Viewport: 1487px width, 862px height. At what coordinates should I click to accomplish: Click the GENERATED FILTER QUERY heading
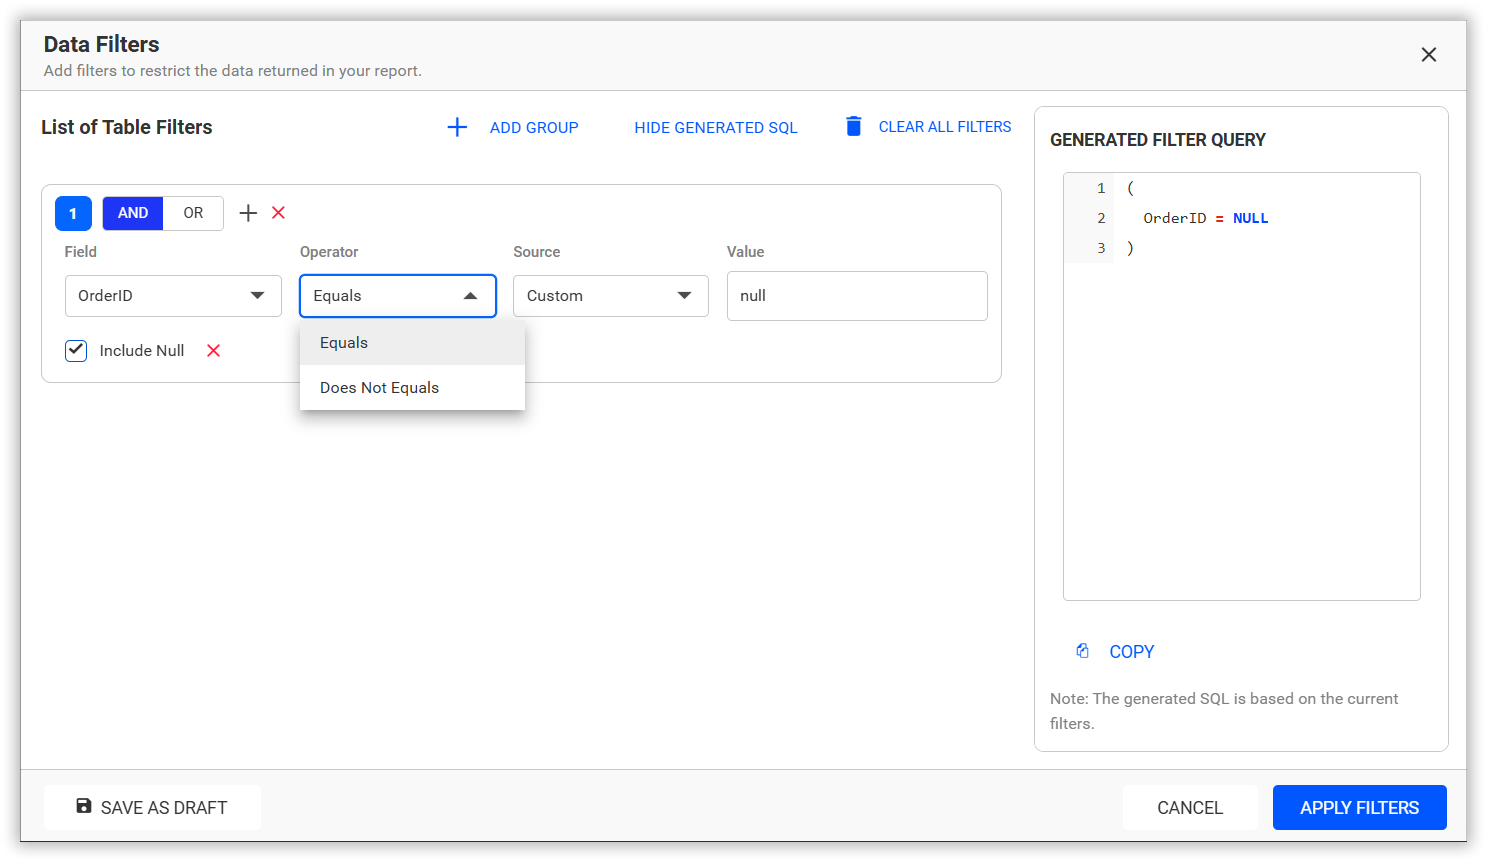click(x=1158, y=140)
